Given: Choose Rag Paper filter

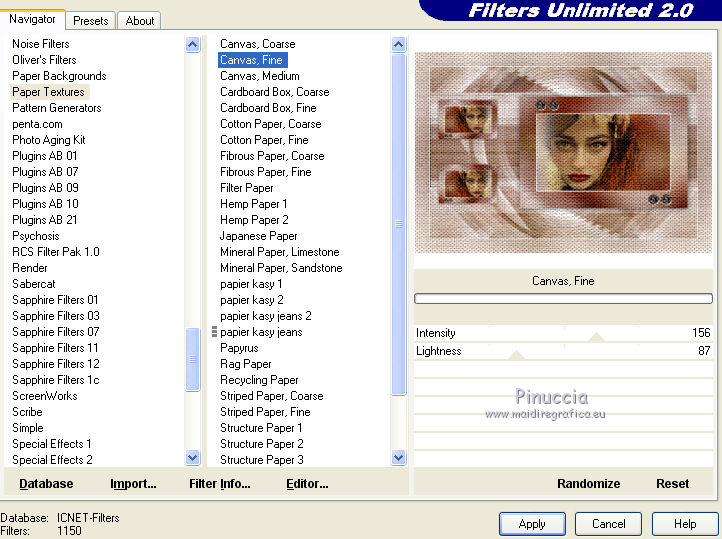Looking at the screenshot, I should [x=246, y=364].
